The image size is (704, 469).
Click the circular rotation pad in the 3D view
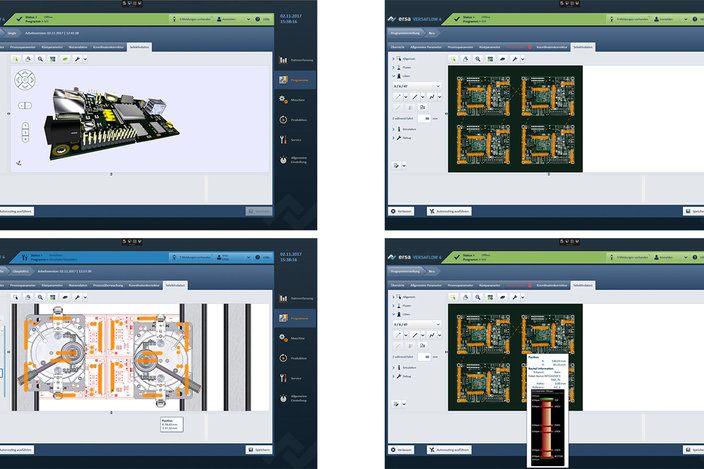(25, 80)
